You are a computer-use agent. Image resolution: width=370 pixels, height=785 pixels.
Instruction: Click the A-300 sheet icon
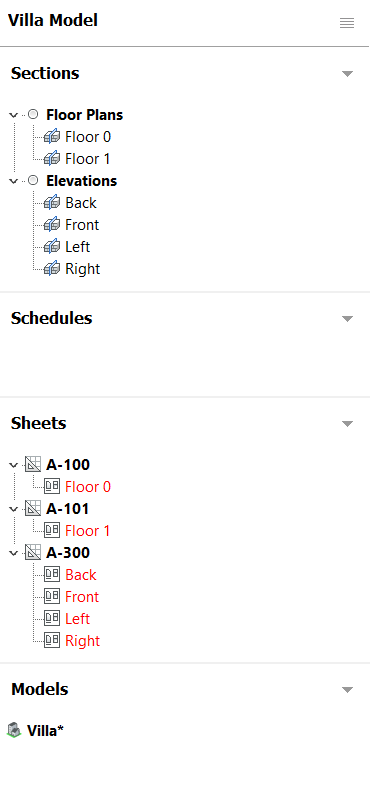[x=33, y=553]
